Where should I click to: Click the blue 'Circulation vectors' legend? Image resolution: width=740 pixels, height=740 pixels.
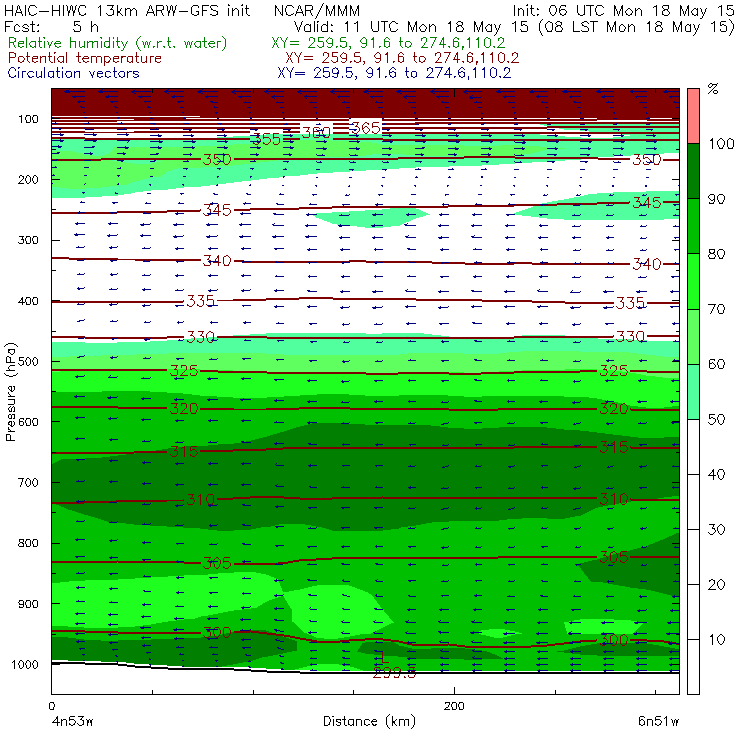click(x=73, y=73)
